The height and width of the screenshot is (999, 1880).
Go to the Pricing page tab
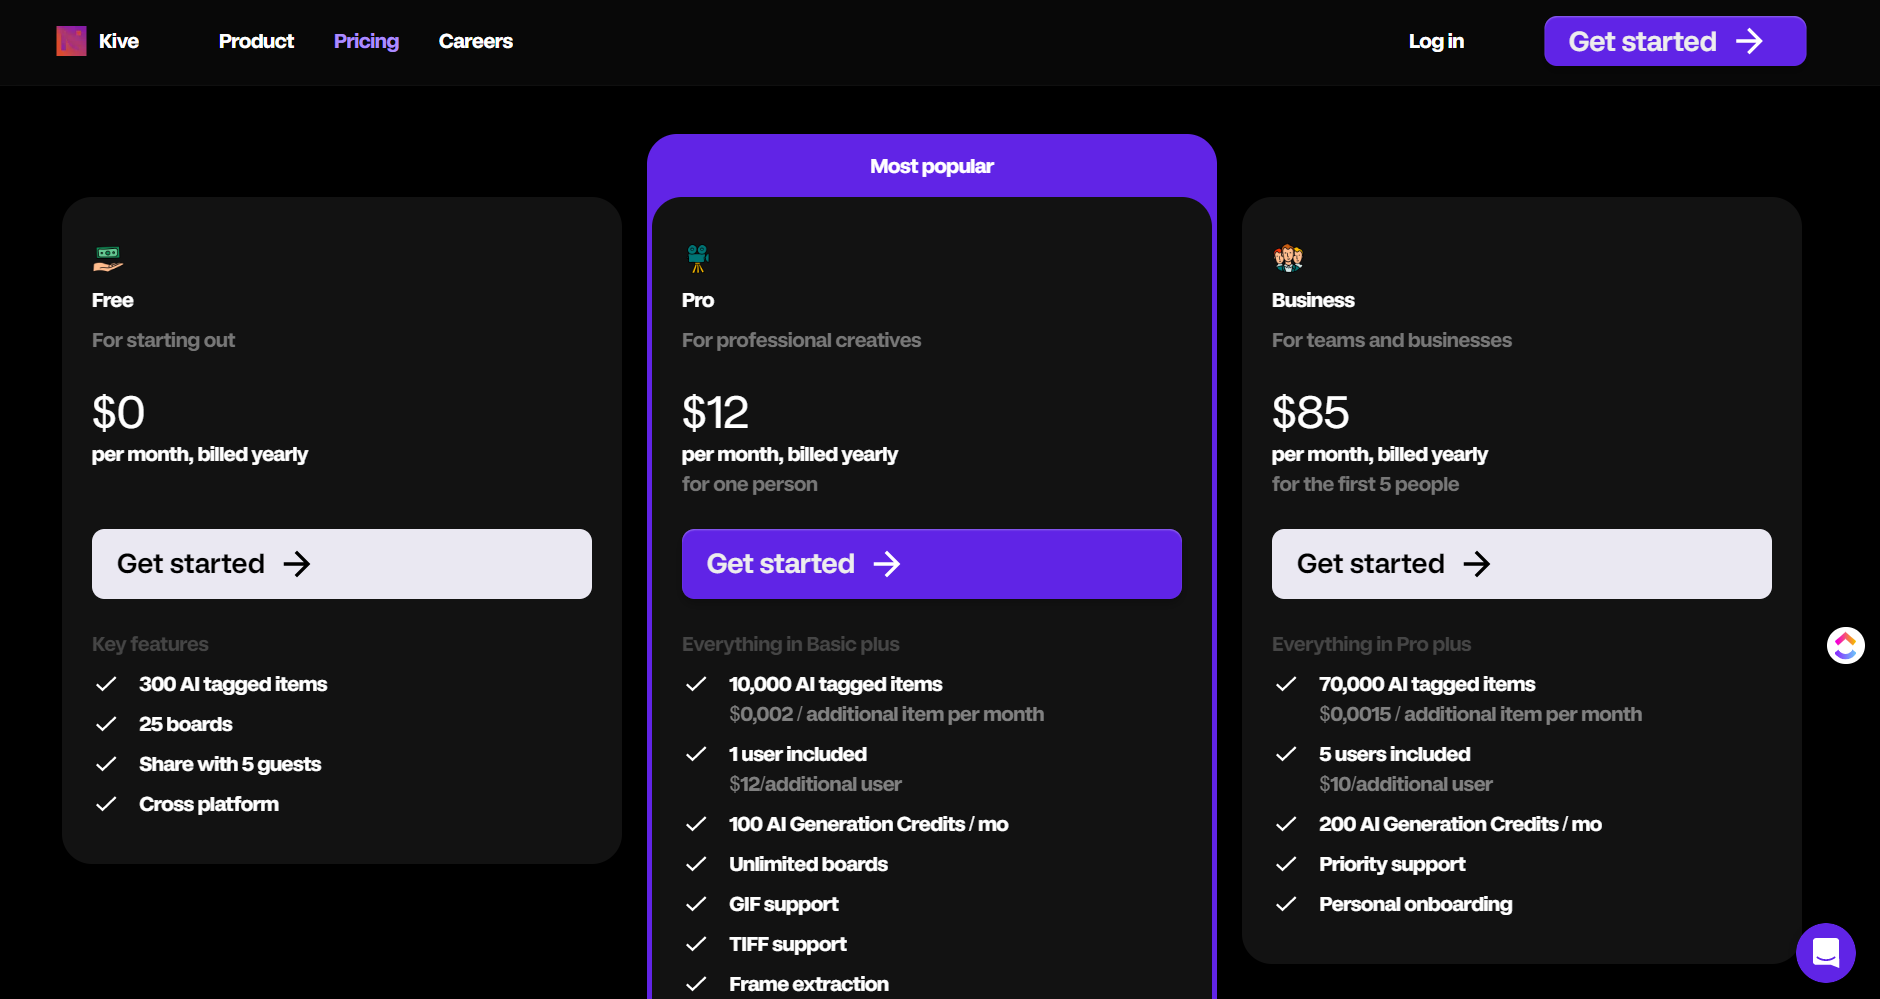pyautogui.click(x=366, y=41)
